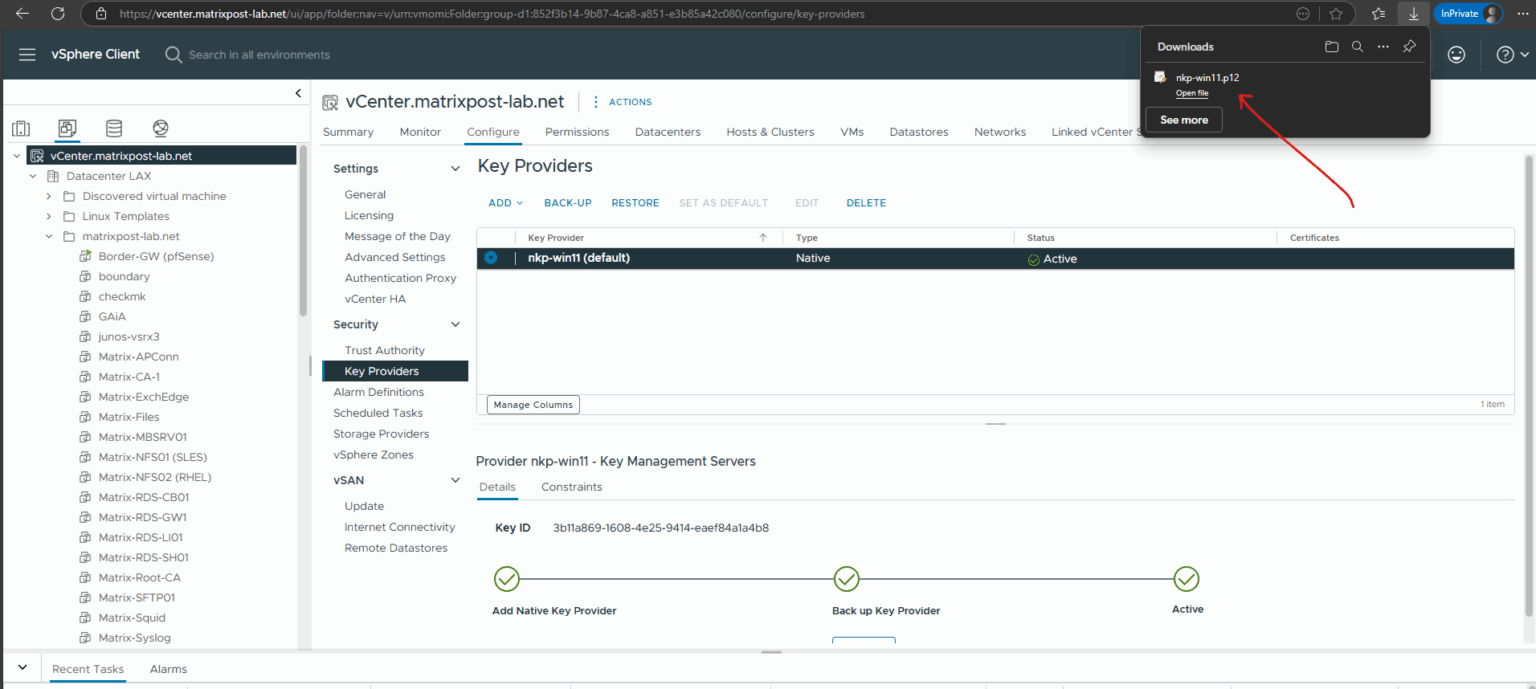This screenshot has width=1536, height=689.
Task: Click the help question mark icon
Action: [x=1504, y=55]
